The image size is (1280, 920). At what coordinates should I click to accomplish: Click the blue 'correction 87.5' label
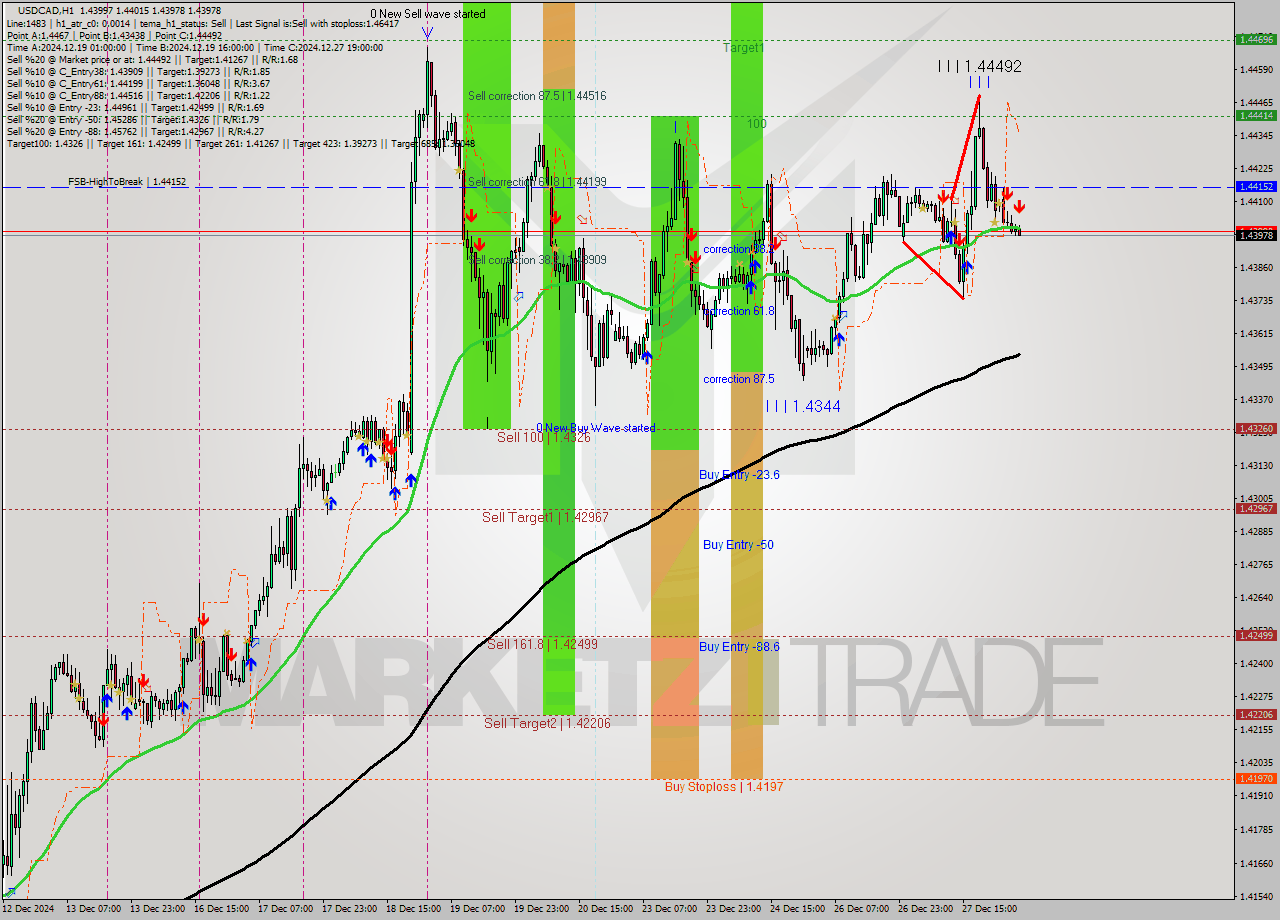pos(739,379)
